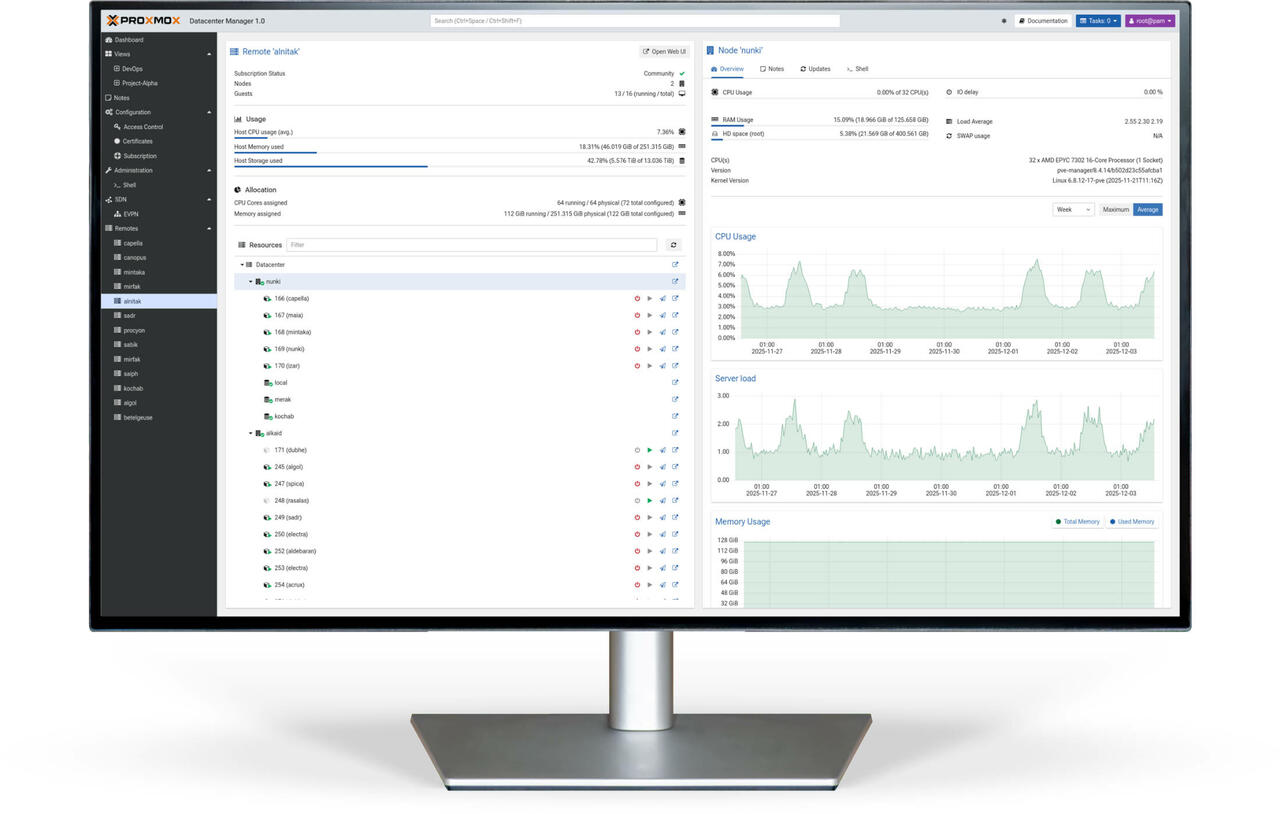Refresh the Resources list

(673, 244)
